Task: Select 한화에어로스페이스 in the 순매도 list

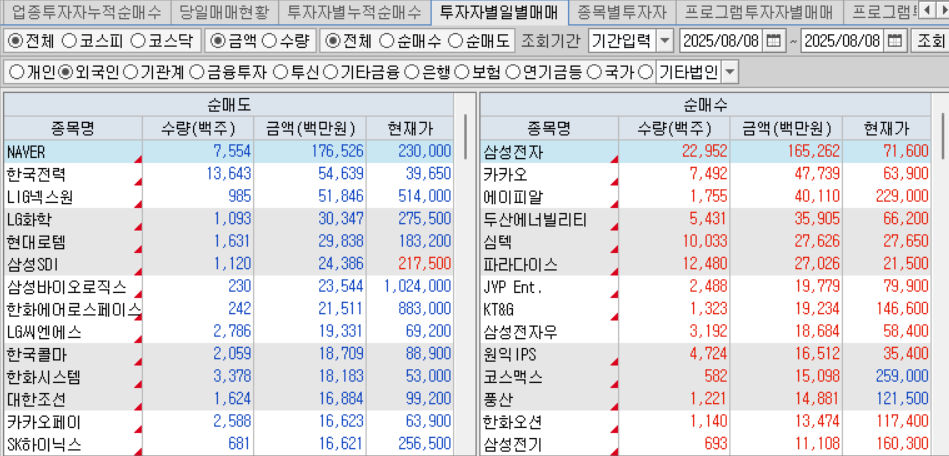Action: coord(73,310)
